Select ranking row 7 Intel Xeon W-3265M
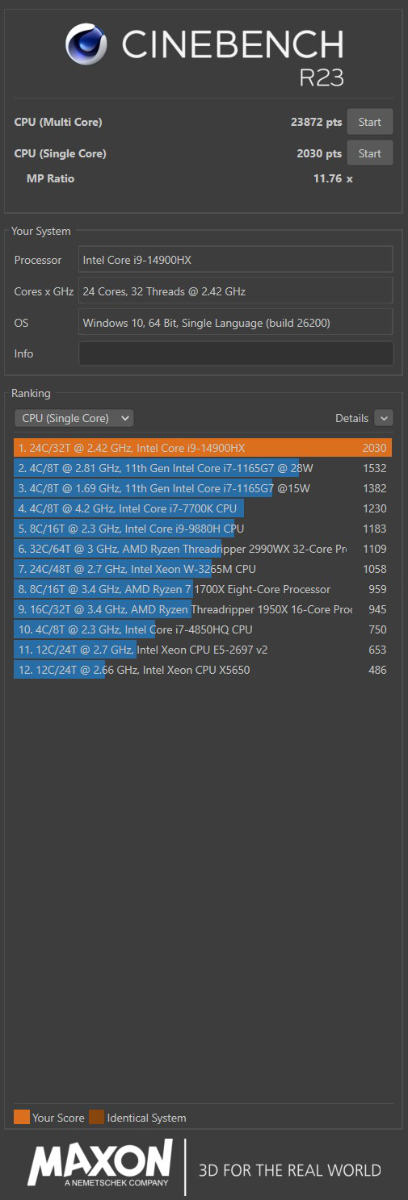 (x=203, y=569)
